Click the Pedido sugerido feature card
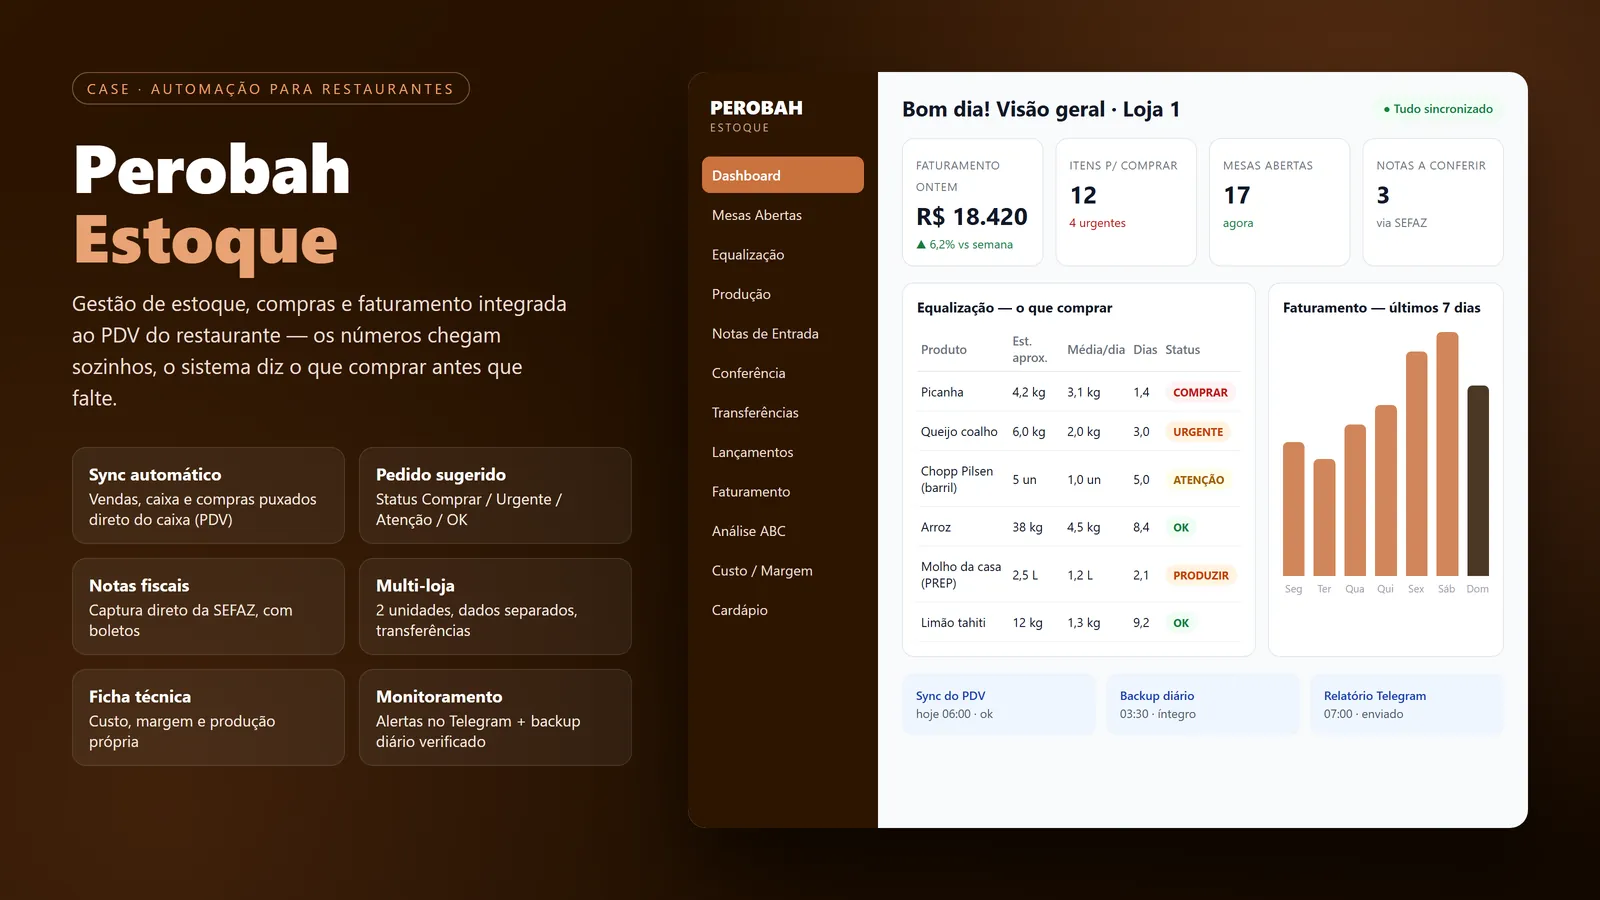Screen dimensions: 1600x900 [495, 496]
